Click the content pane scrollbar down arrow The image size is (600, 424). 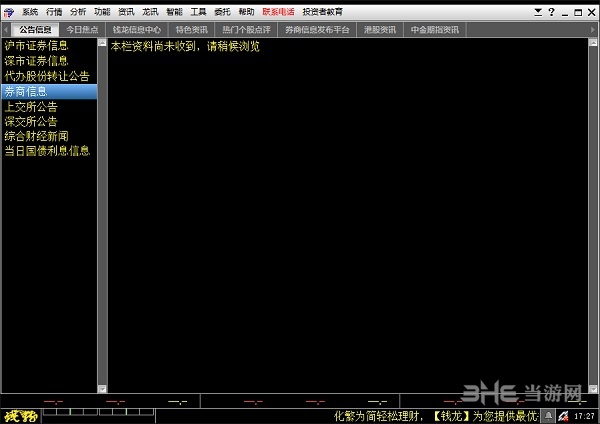click(593, 389)
